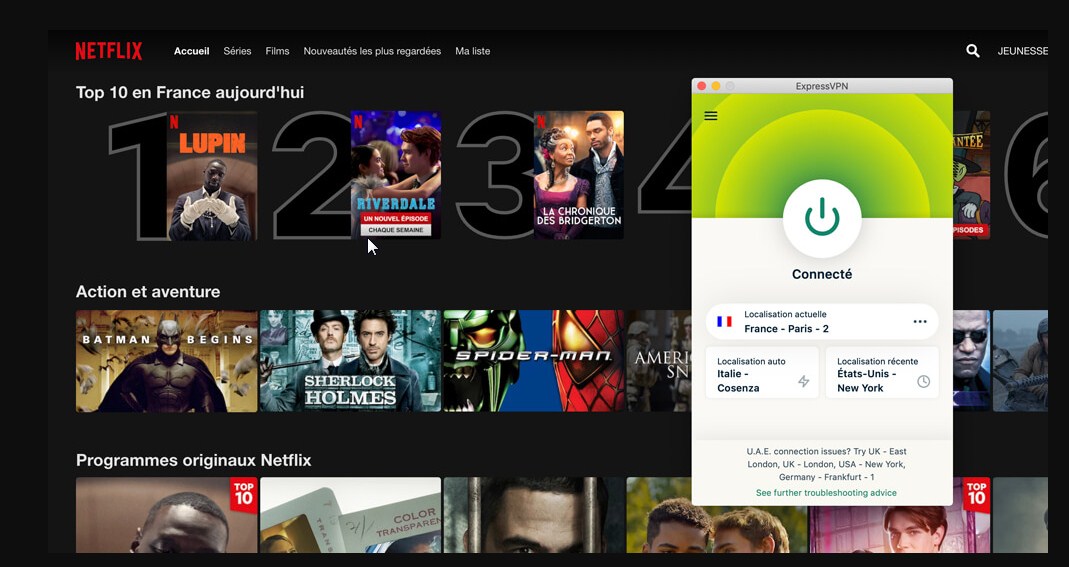Open Spider-Man thumbnail
The width and height of the screenshot is (1069, 567).
point(534,361)
